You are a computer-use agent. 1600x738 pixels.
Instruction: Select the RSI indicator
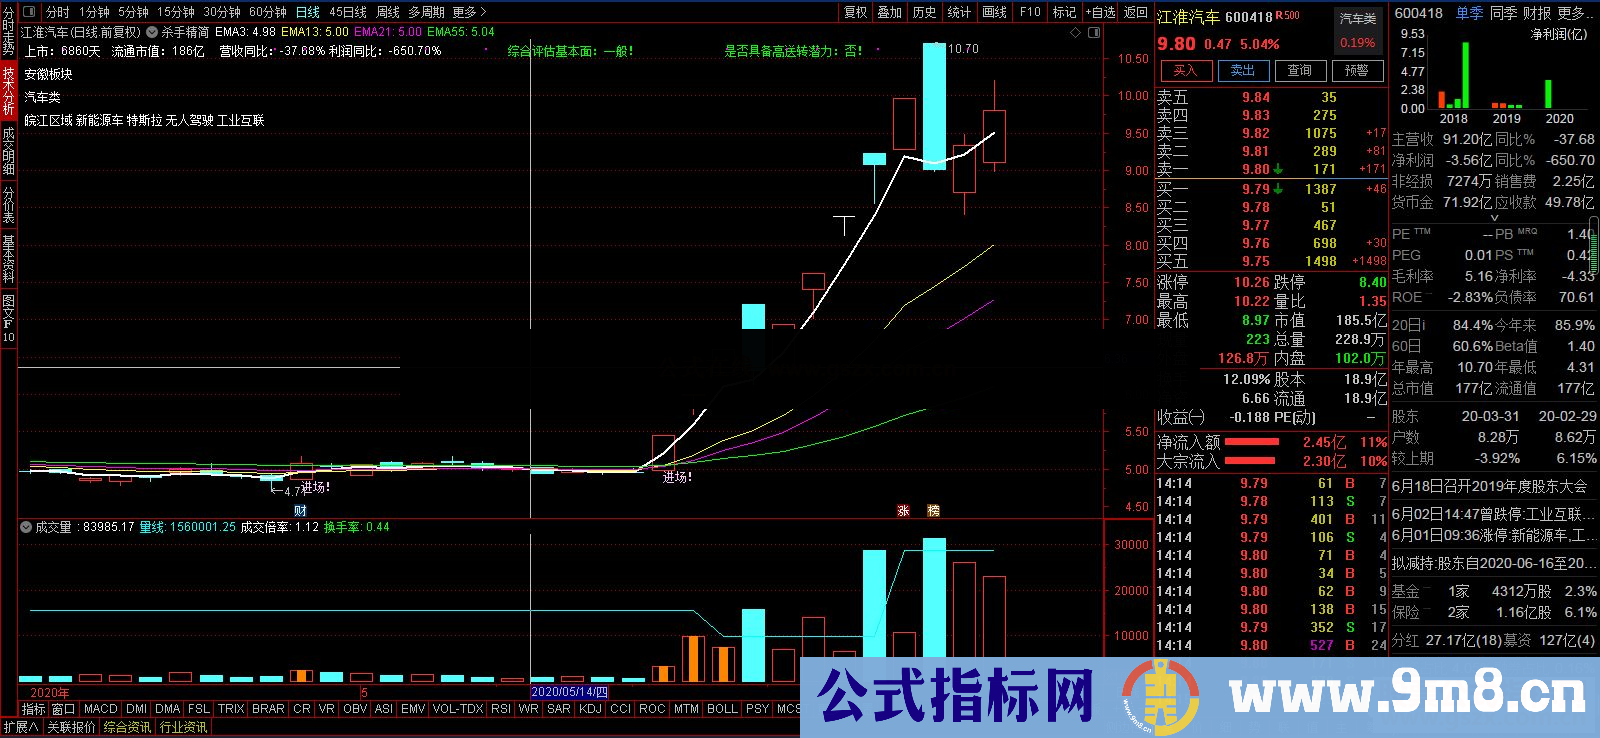tap(501, 709)
